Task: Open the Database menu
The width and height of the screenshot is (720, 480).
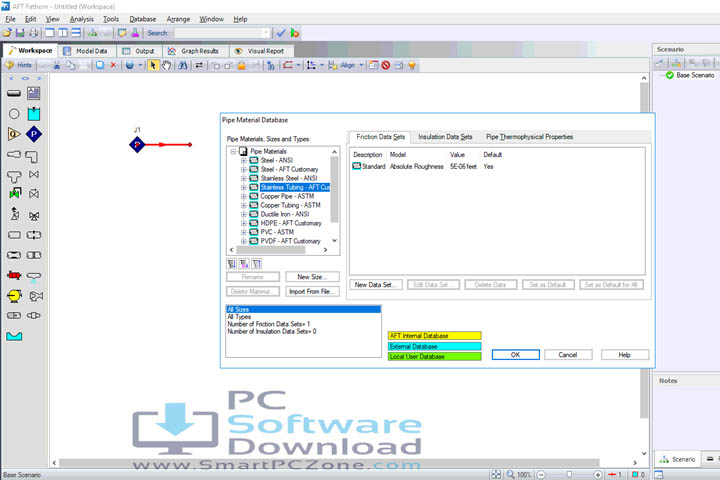Action: point(142,19)
